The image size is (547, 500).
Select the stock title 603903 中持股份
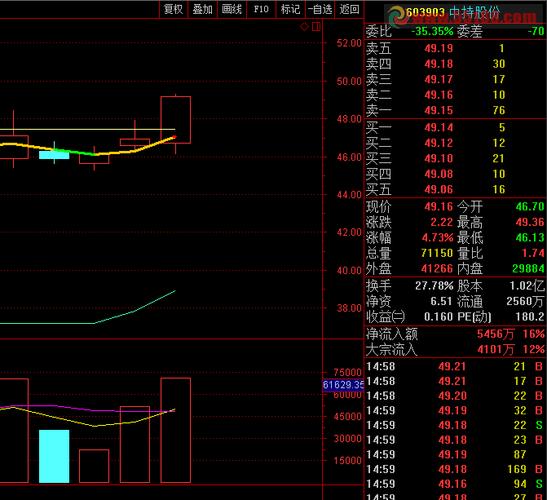click(x=452, y=13)
